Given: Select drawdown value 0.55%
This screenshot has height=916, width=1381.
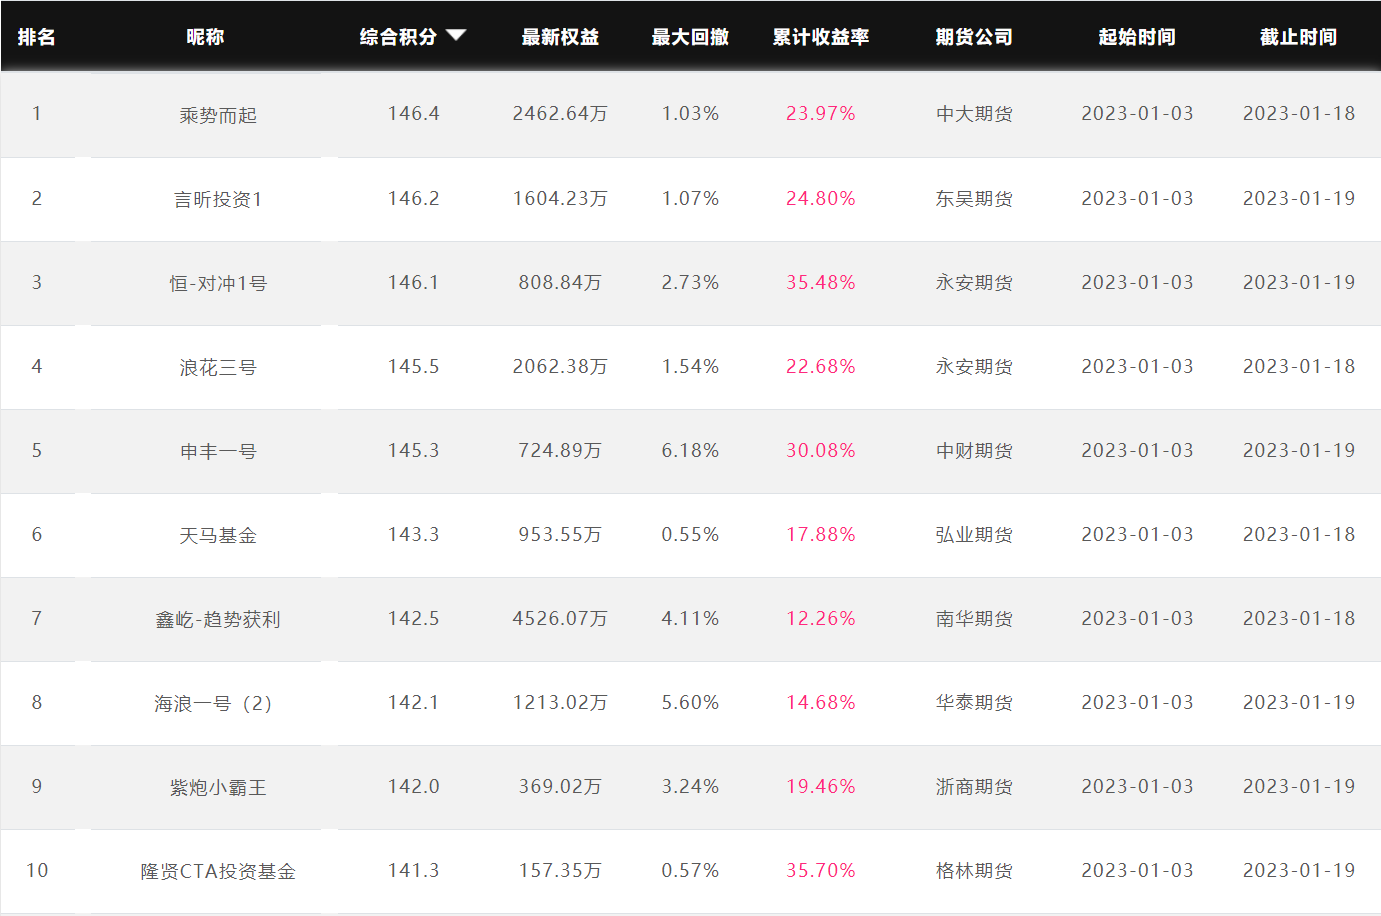Looking at the screenshot, I should (x=690, y=534).
